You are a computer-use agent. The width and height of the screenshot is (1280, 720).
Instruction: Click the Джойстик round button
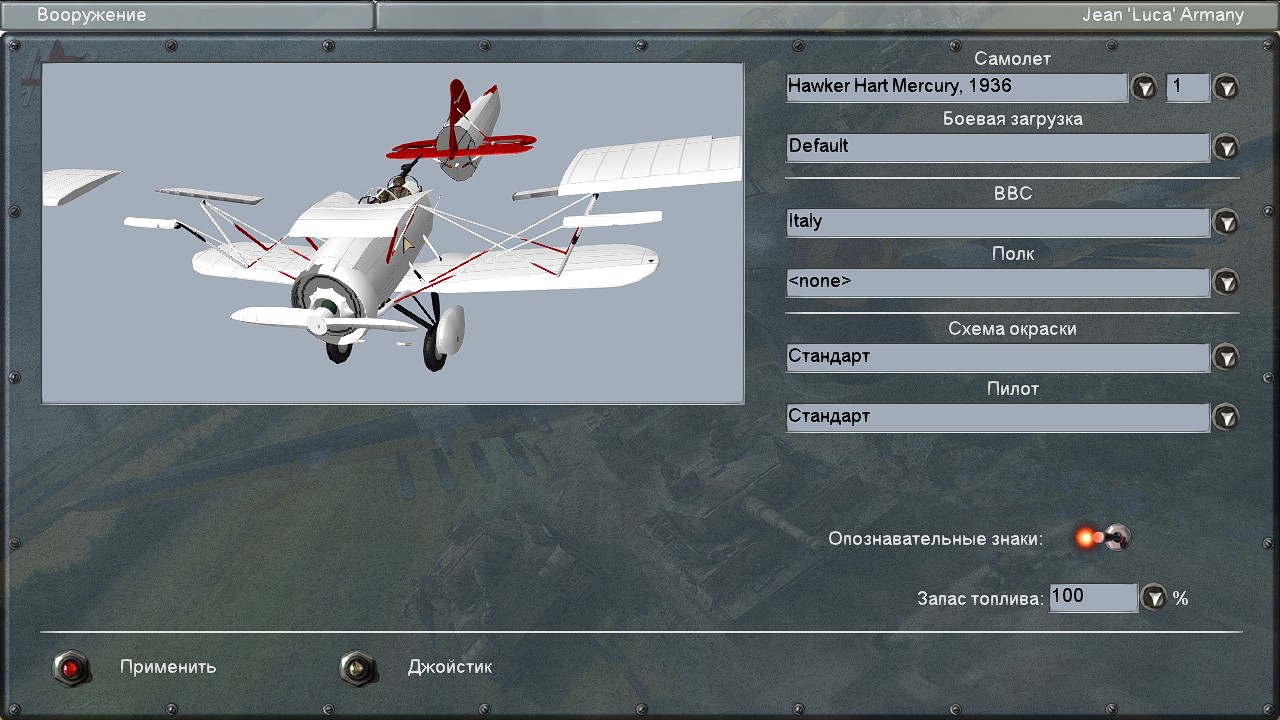(x=358, y=667)
